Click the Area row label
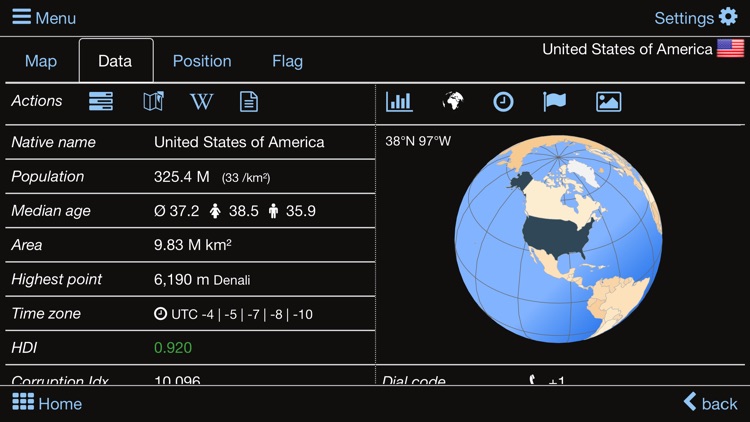Viewport: 750px width, 422px height. coord(27,245)
